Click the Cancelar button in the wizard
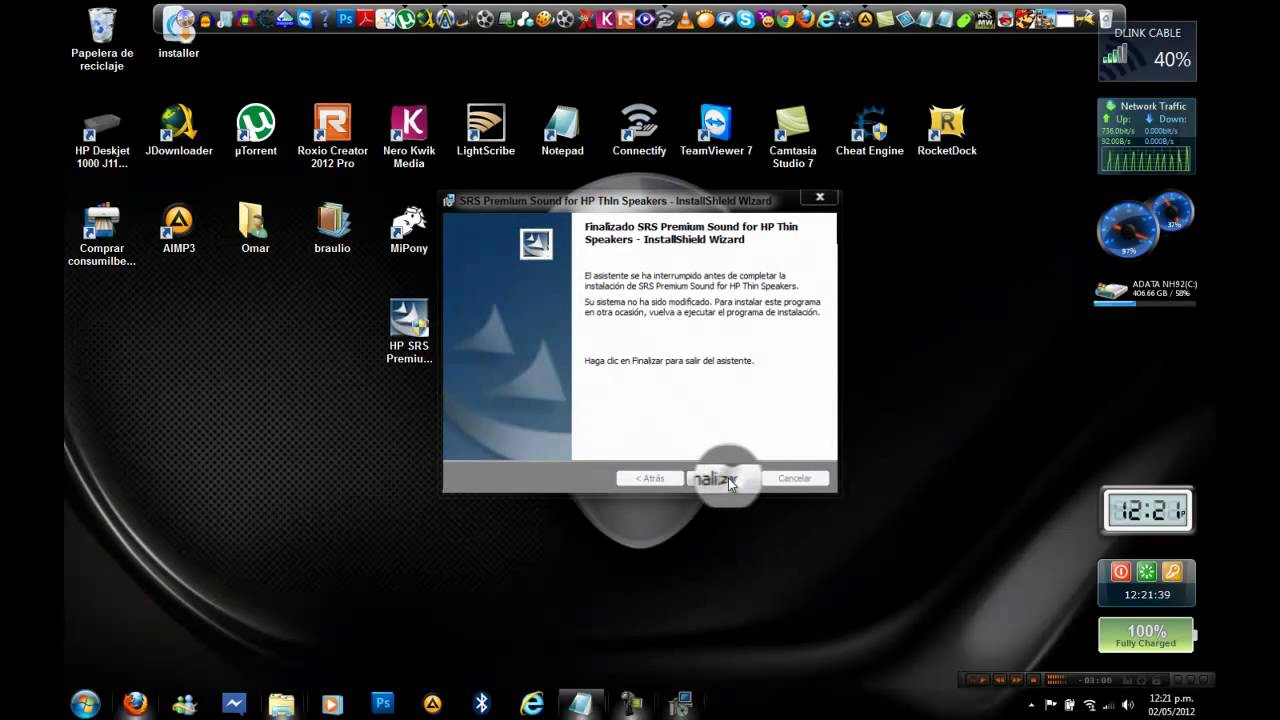The height and width of the screenshot is (720, 1280). click(795, 478)
